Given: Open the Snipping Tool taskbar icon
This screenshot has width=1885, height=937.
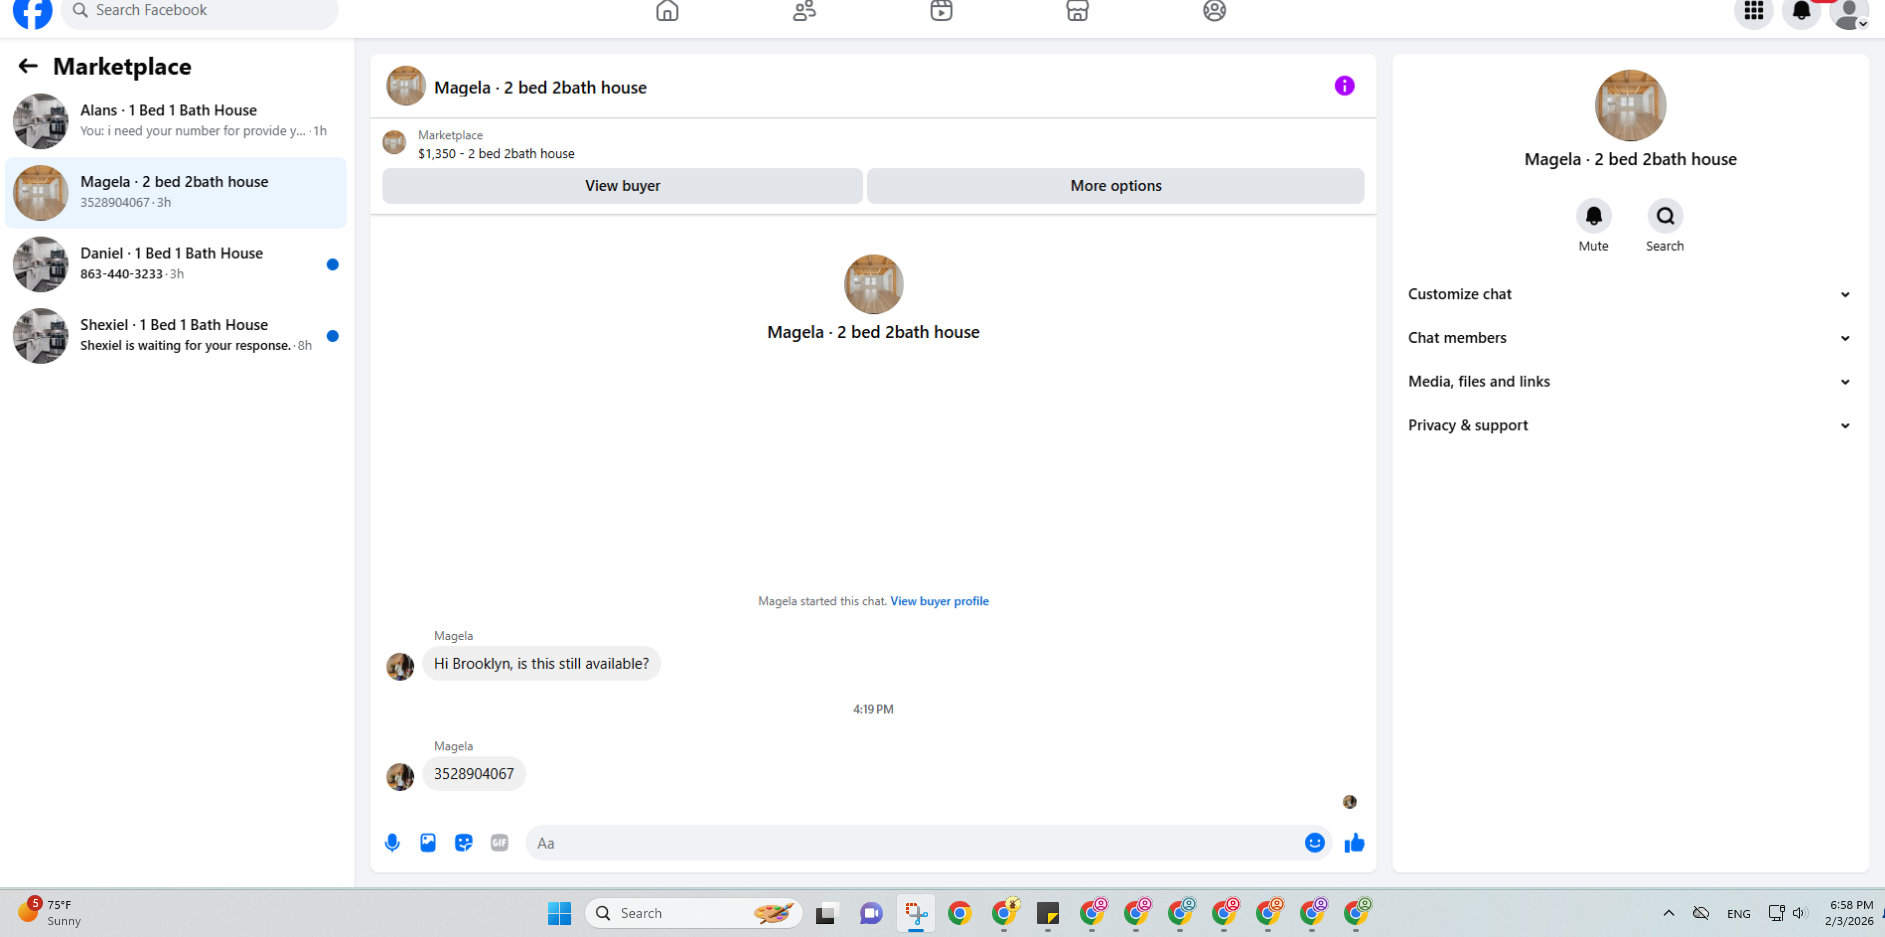Looking at the screenshot, I should click(x=916, y=913).
